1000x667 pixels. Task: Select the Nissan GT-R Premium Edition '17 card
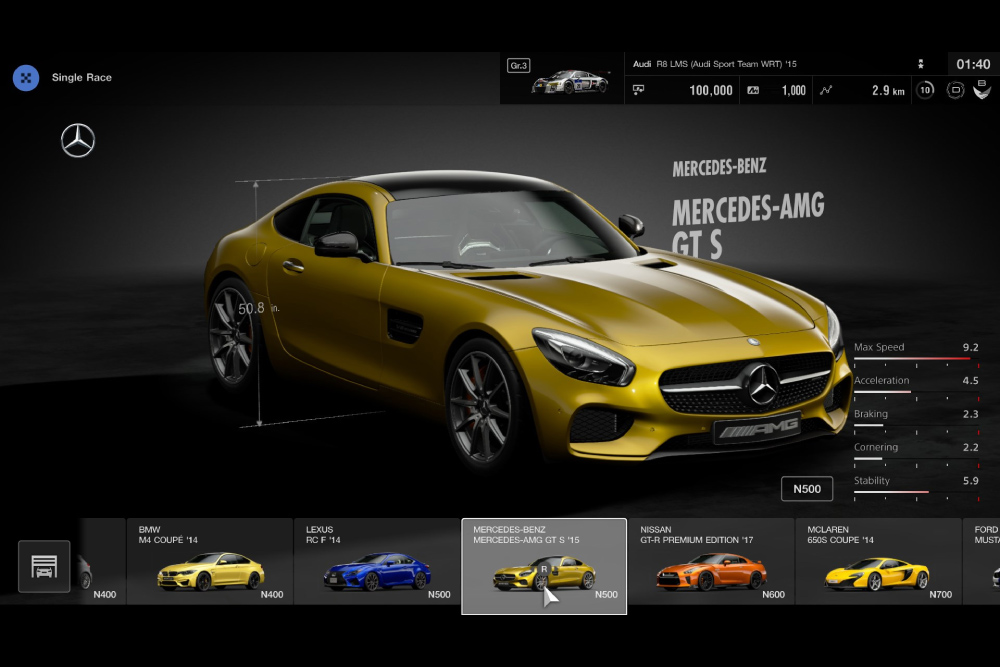(x=711, y=562)
